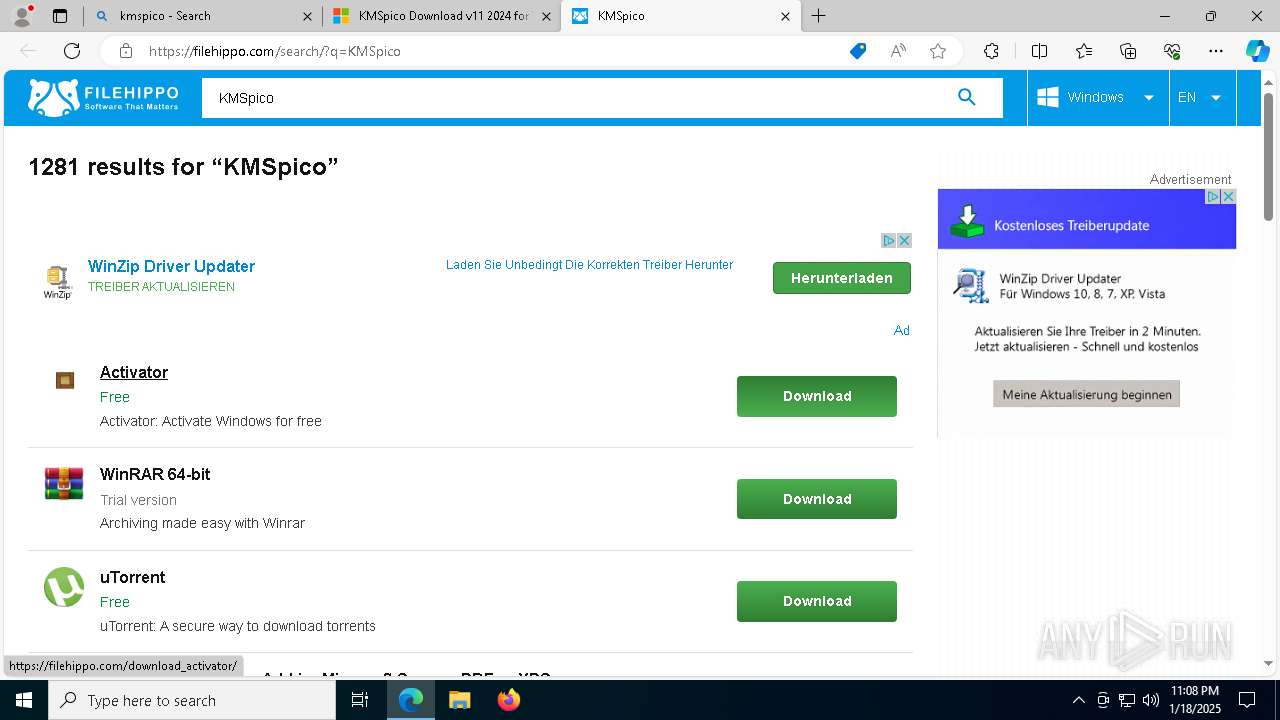Open the uTorrent title link
This screenshot has height=720, width=1280.
click(132, 577)
